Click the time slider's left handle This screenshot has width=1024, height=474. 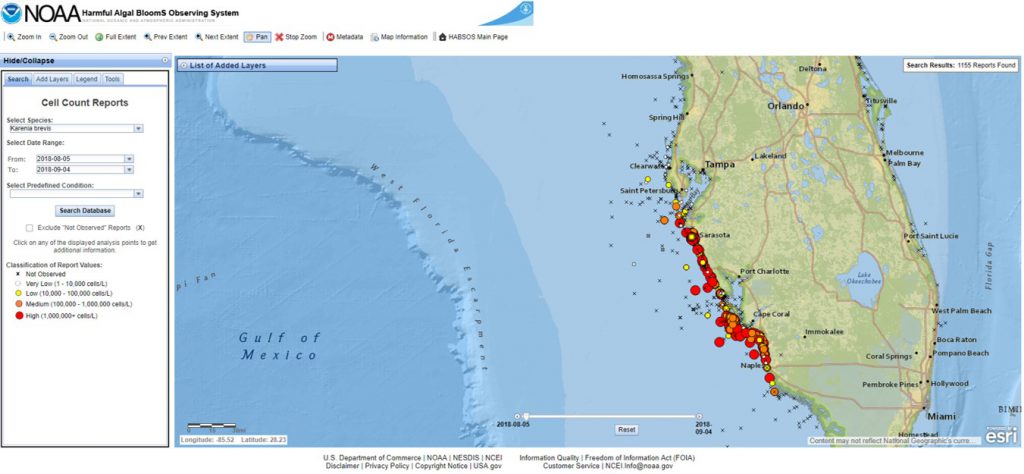tap(526, 416)
